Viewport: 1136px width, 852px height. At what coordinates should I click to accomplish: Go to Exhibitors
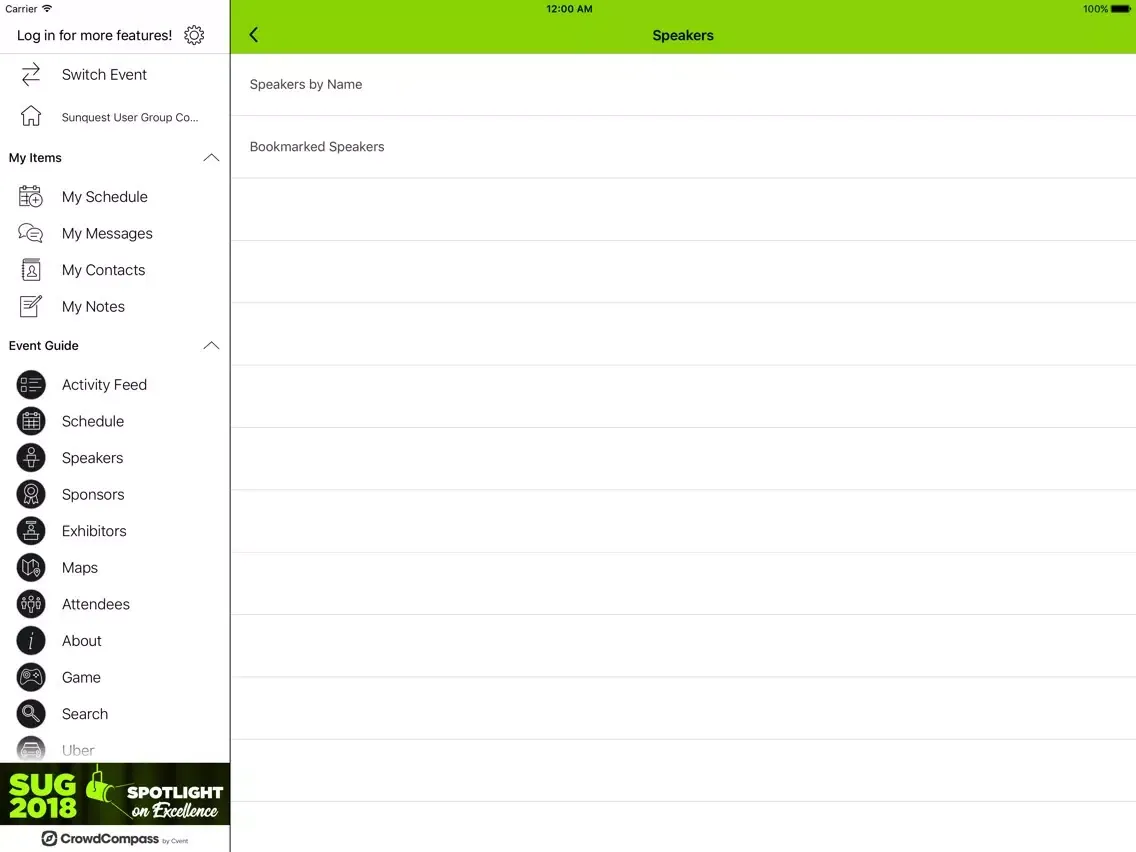[94, 531]
